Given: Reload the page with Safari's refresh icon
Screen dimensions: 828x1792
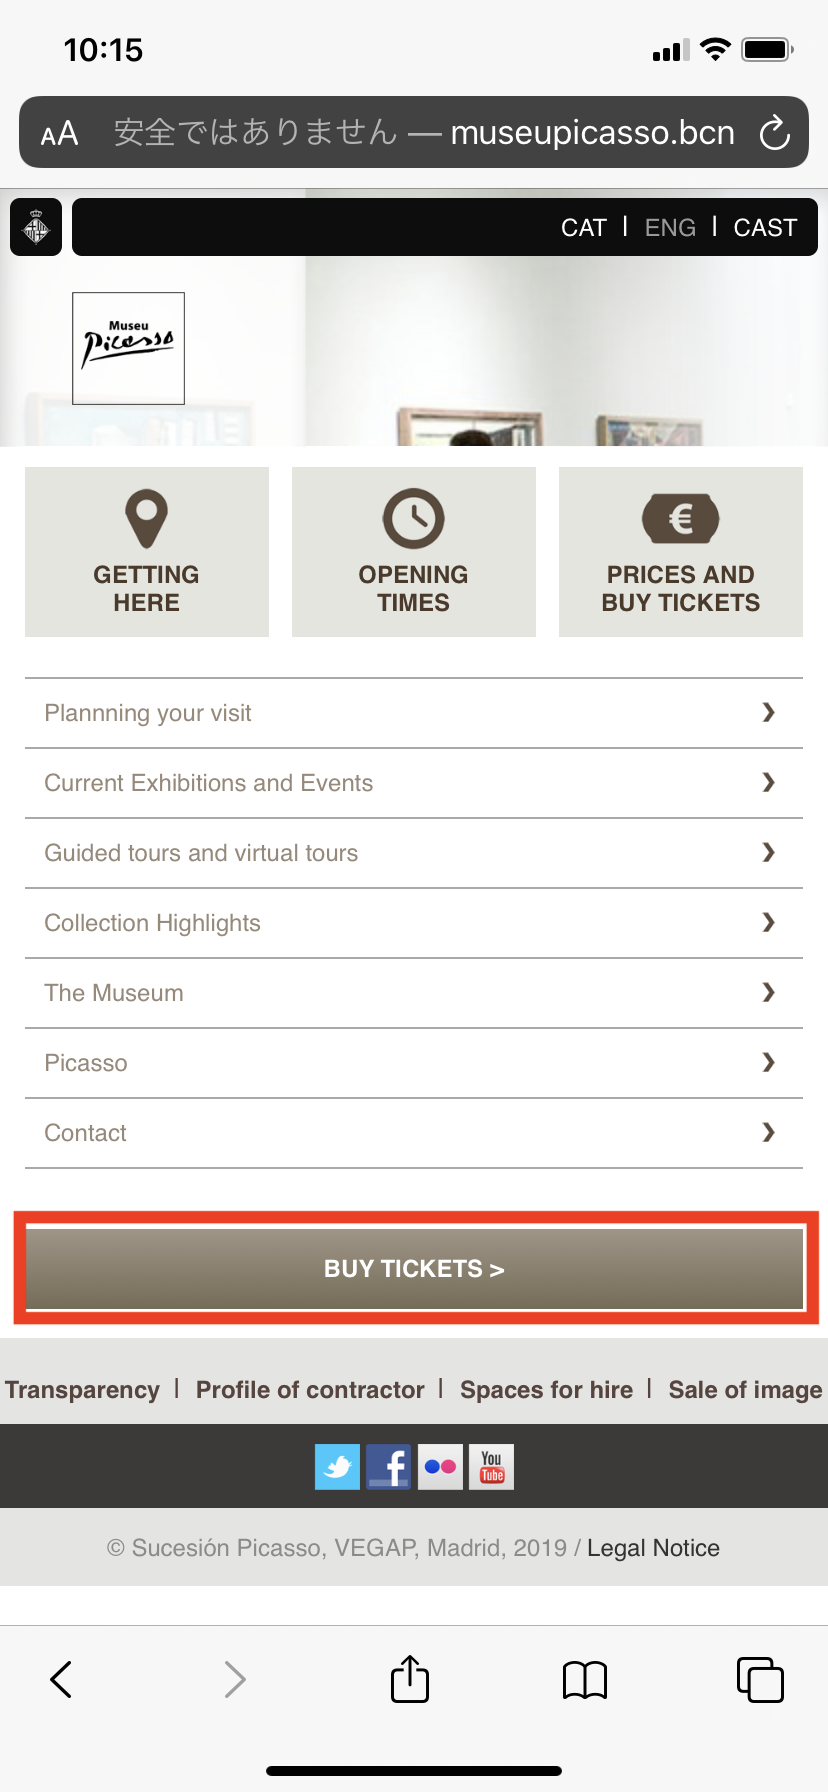Looking at the screenshot, I should click(774, 132).
